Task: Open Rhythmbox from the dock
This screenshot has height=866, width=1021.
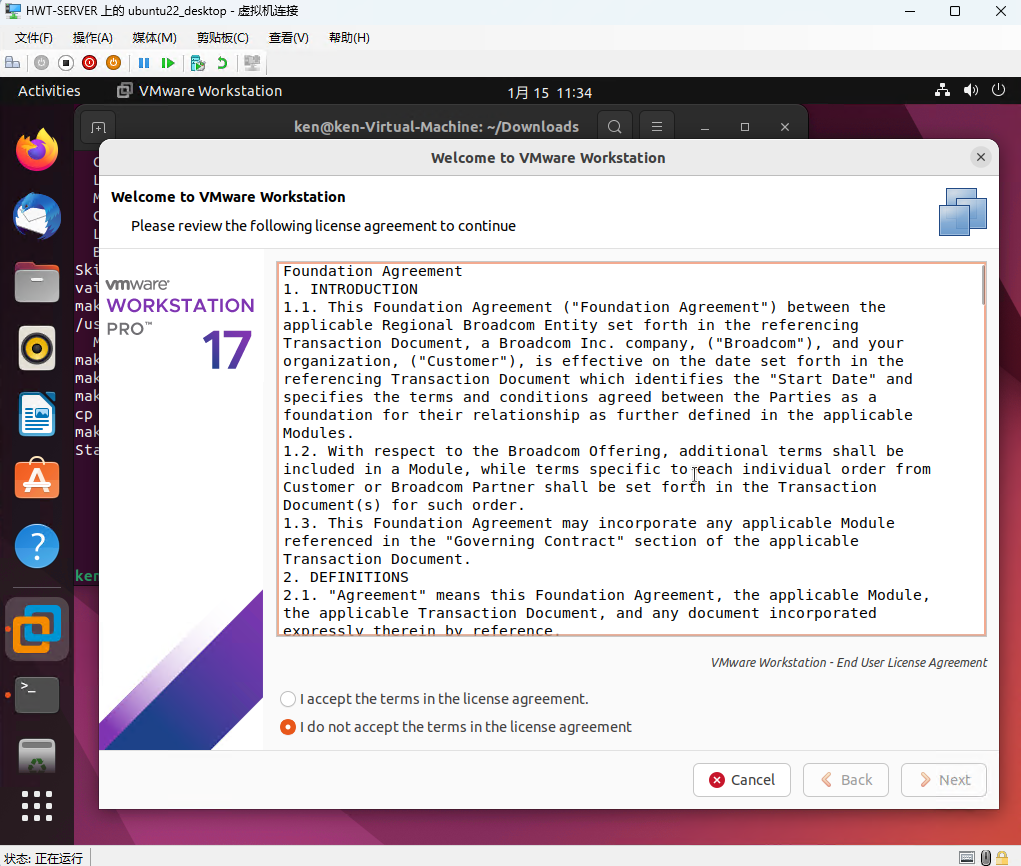Action: click(x=37, y=348)
